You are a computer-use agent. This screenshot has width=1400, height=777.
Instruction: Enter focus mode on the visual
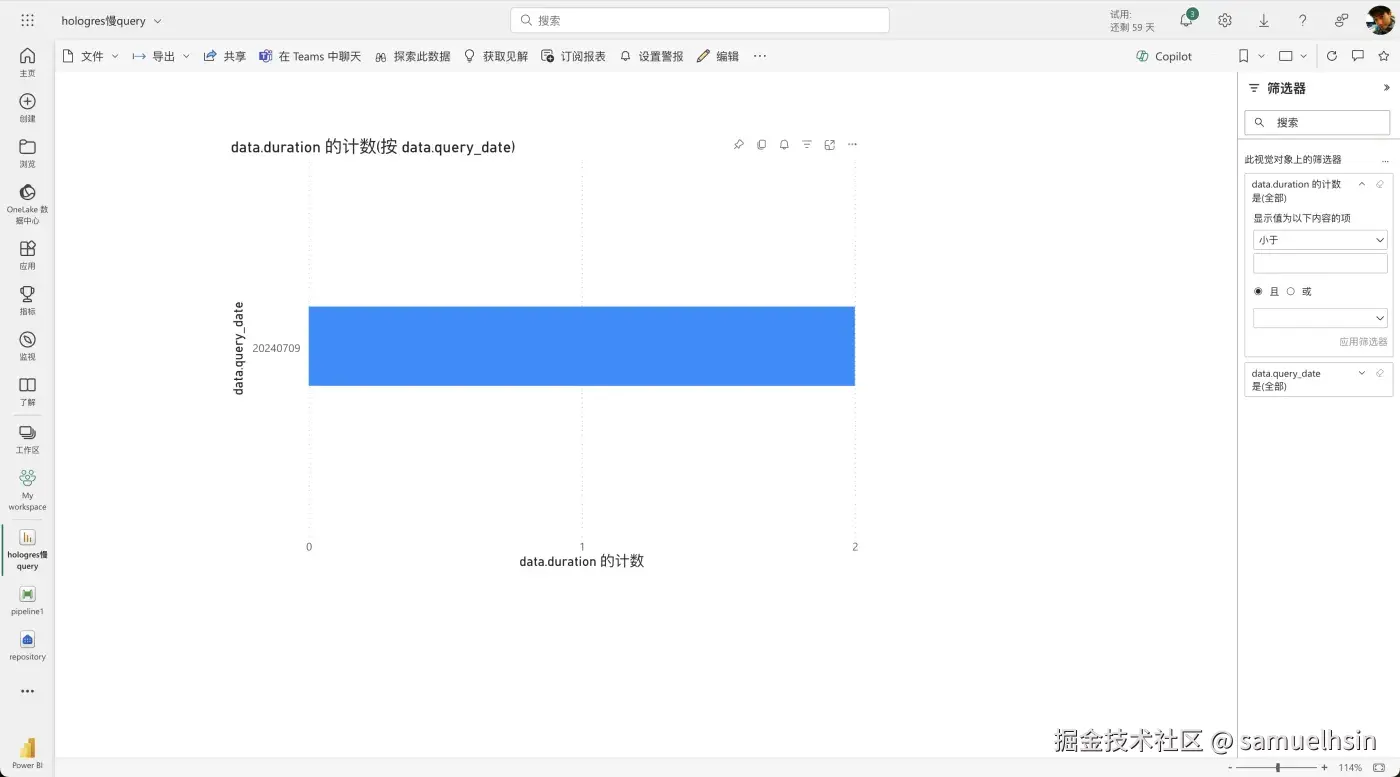tap(830, 145)
